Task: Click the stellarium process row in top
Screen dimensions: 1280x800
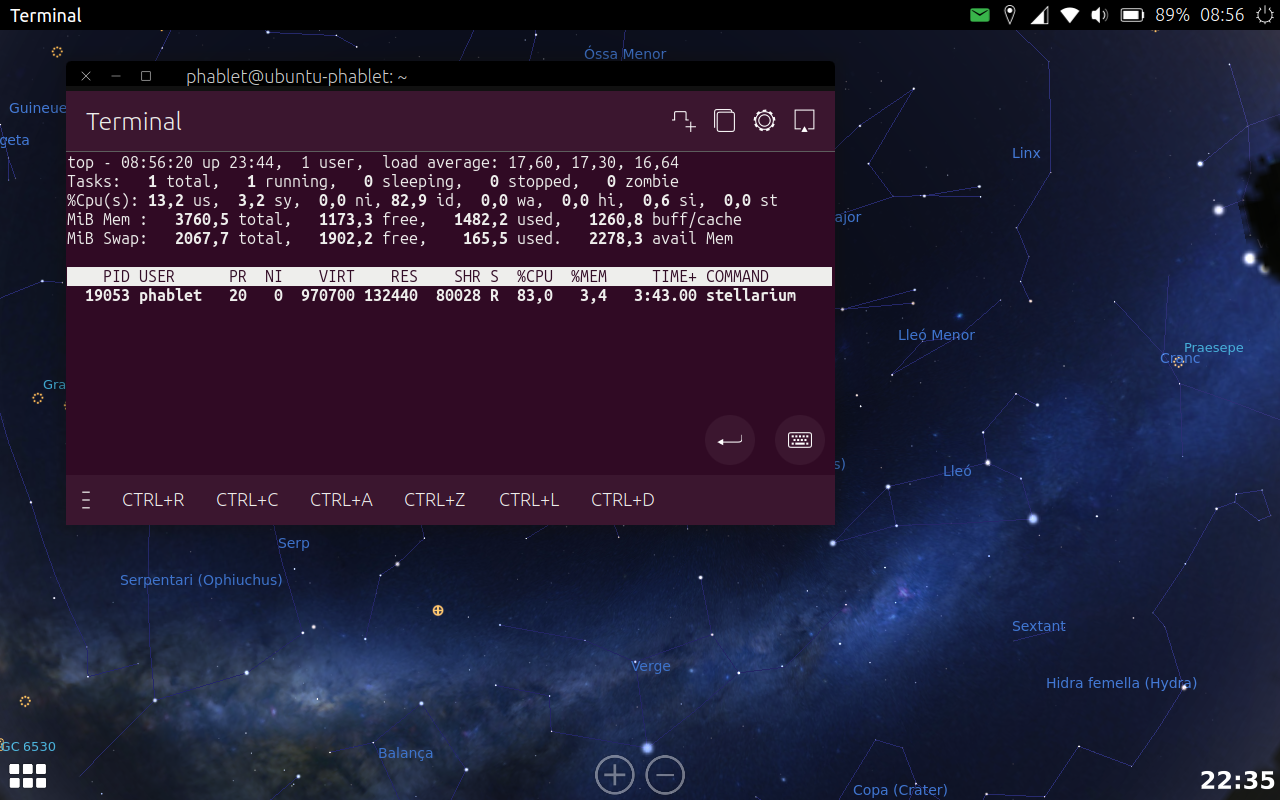Action: [x=449, y=295]
